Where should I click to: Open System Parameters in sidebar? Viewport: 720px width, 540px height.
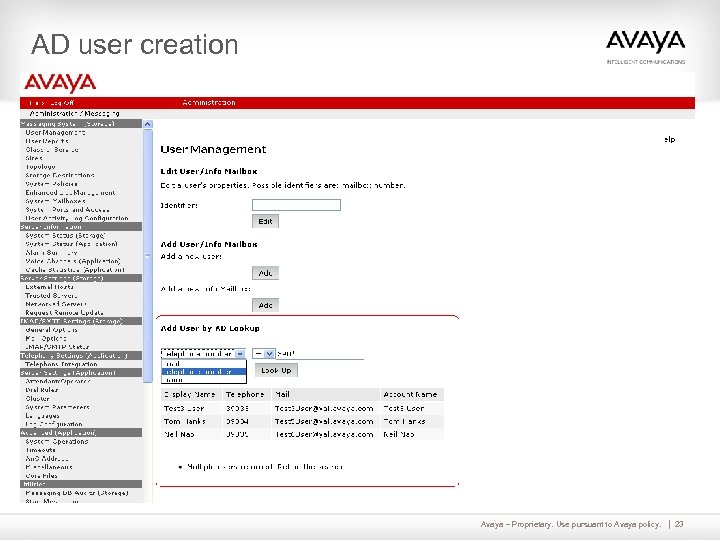57,407
